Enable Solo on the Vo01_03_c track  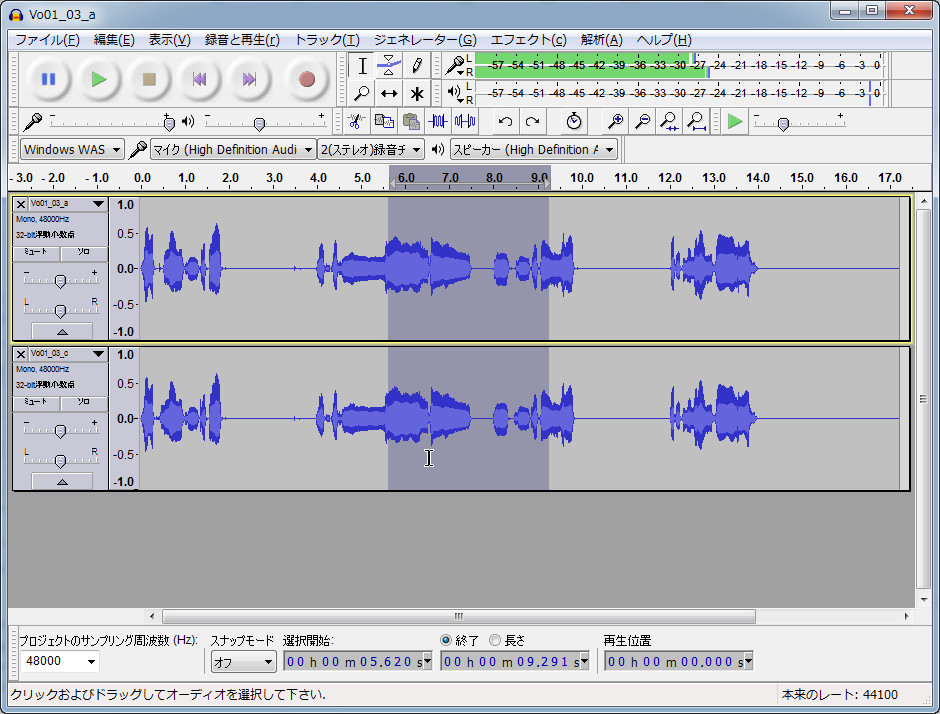pyautogui.click(x=84, y=403)
